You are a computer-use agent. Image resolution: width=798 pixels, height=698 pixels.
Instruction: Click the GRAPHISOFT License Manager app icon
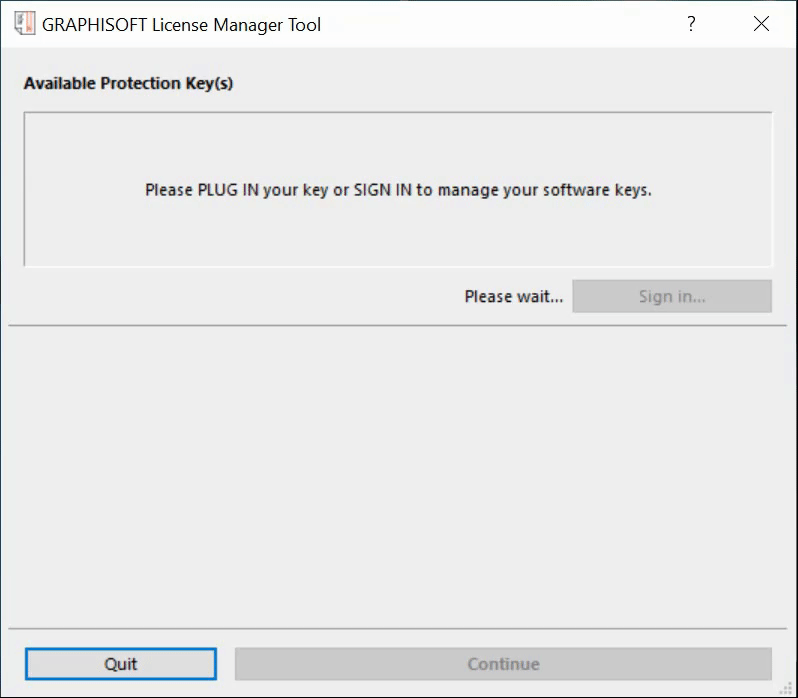click(x=25, y=24)
